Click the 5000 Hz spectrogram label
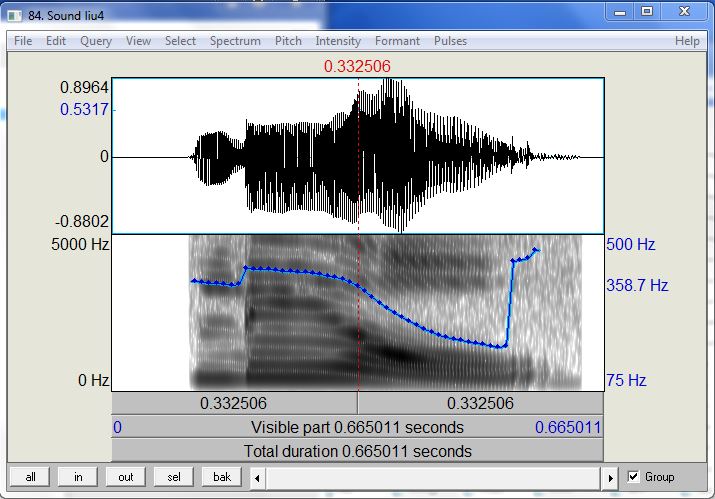The image size is (715, 499). coord(80,244)
